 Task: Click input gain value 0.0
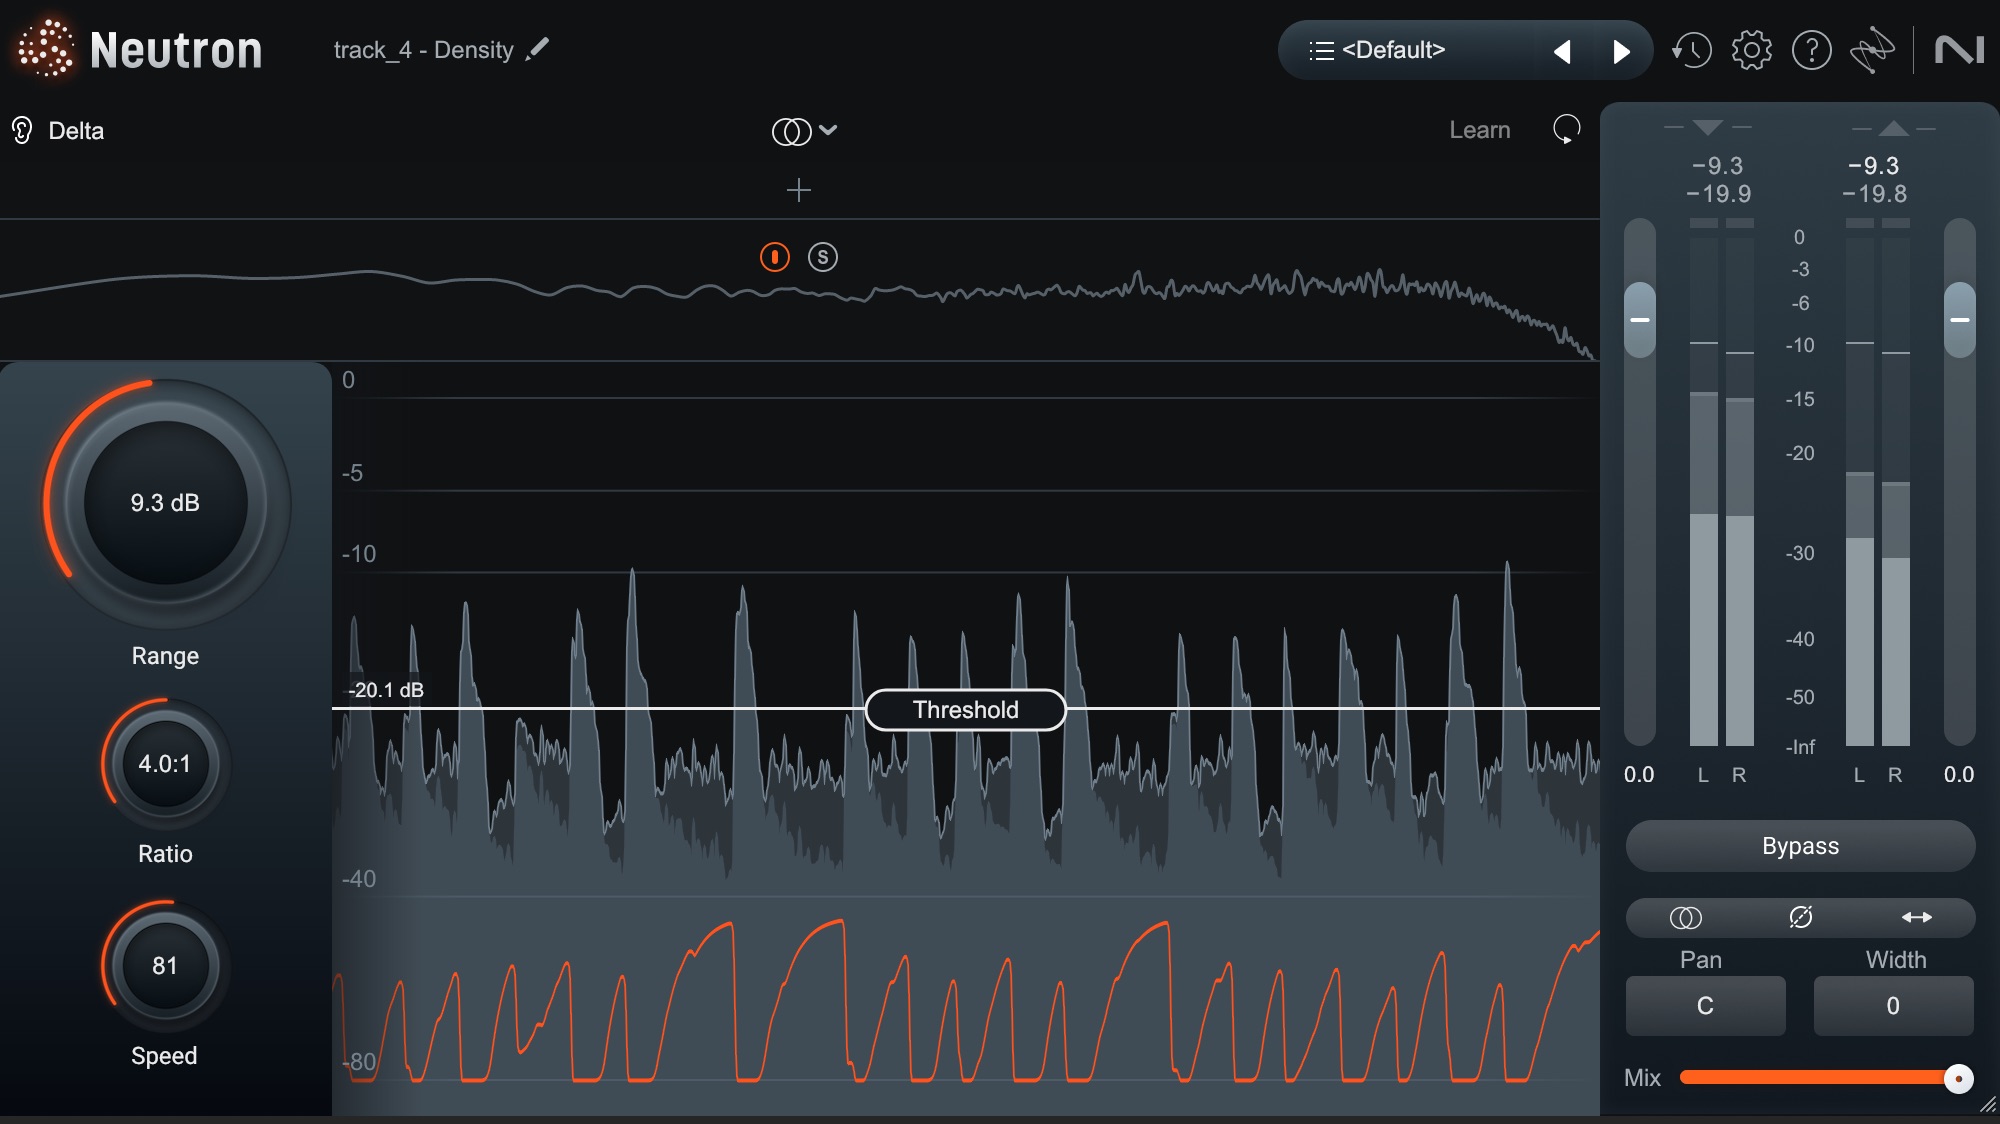point(1639,775)
